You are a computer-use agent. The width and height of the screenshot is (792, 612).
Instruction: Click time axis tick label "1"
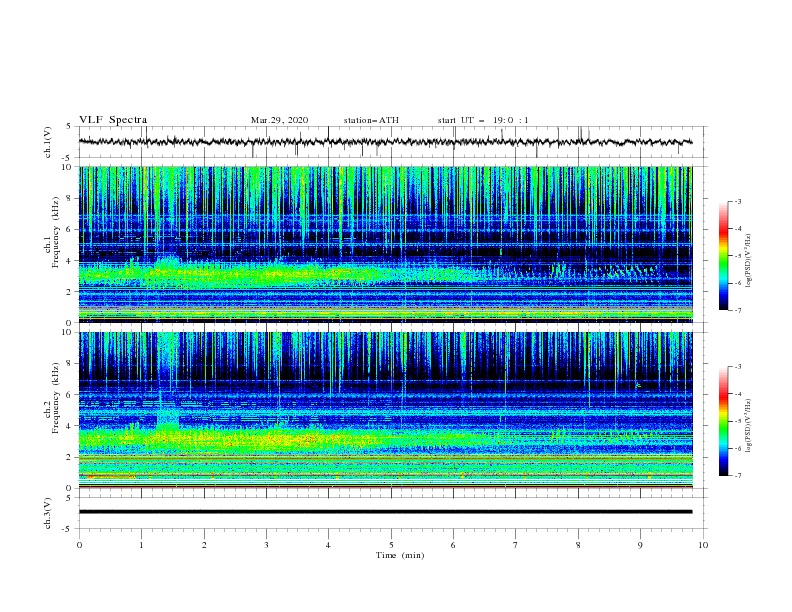pos(141,545)
